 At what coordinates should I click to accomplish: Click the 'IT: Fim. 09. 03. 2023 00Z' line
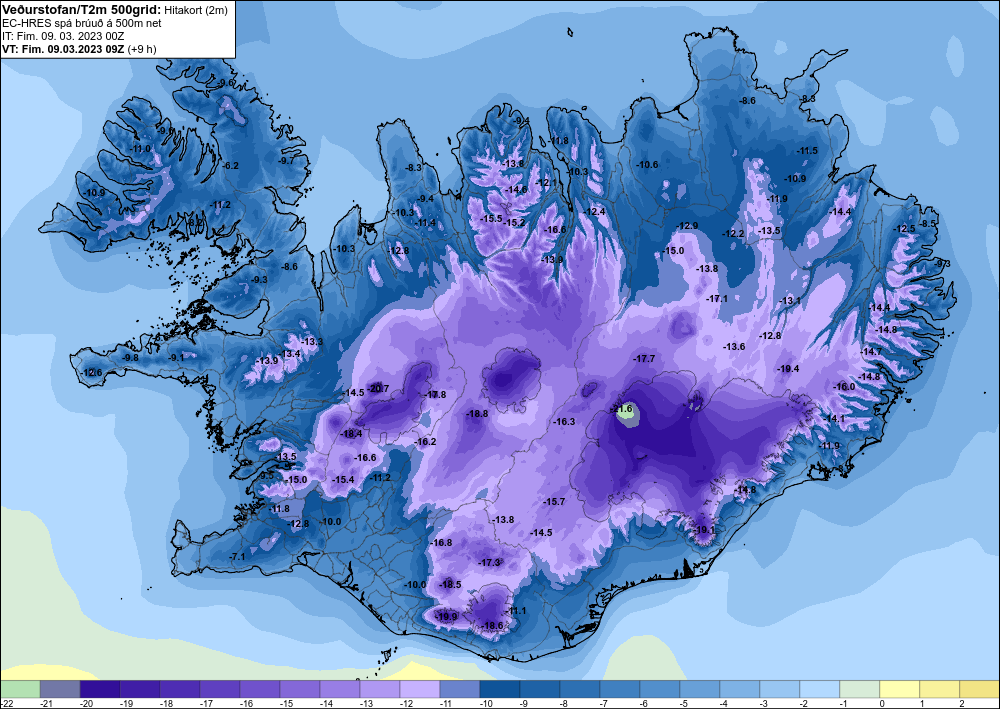point(63,36)
